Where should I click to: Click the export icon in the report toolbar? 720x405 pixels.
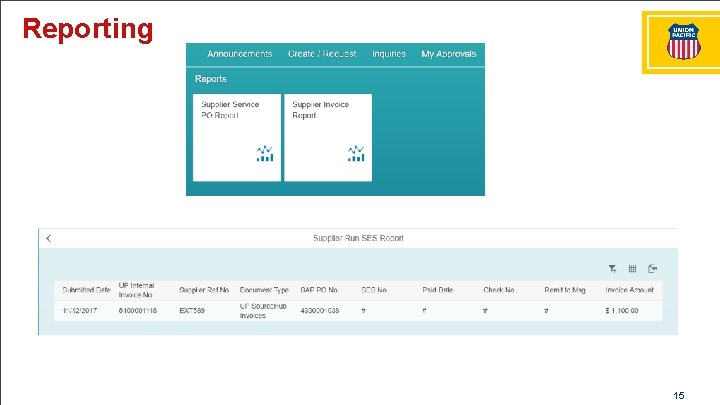pos(652,269)
